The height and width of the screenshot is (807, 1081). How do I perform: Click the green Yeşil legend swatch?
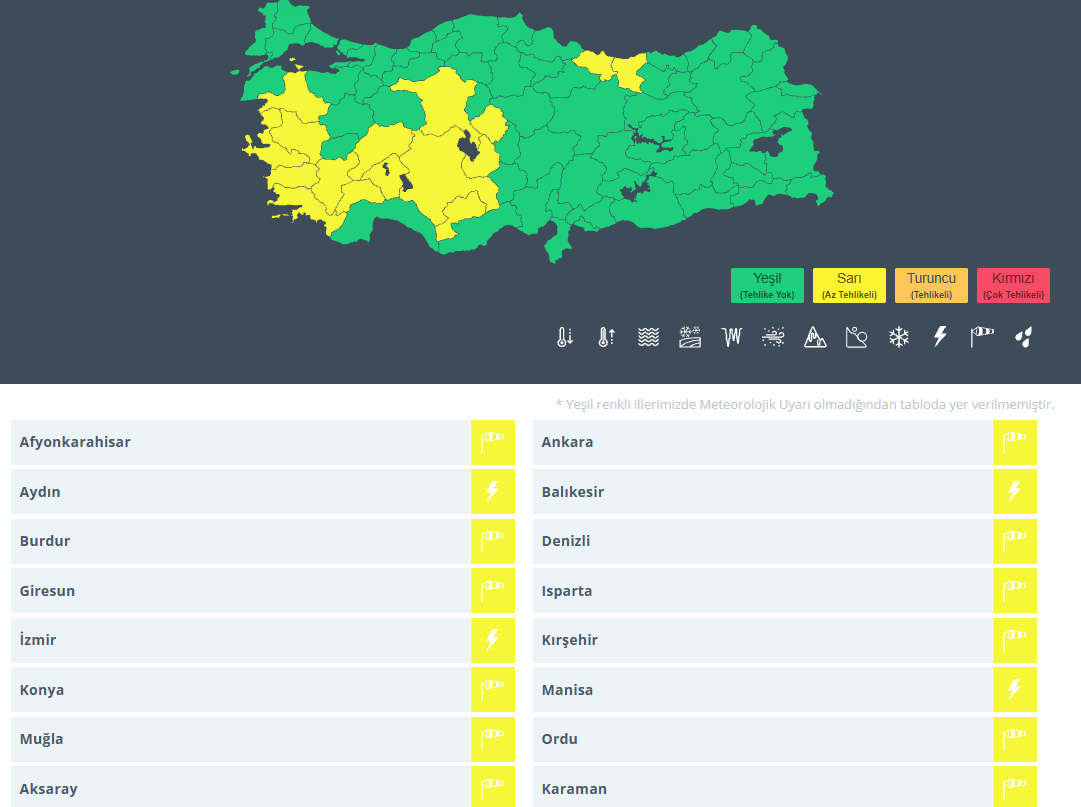(767, 285)
